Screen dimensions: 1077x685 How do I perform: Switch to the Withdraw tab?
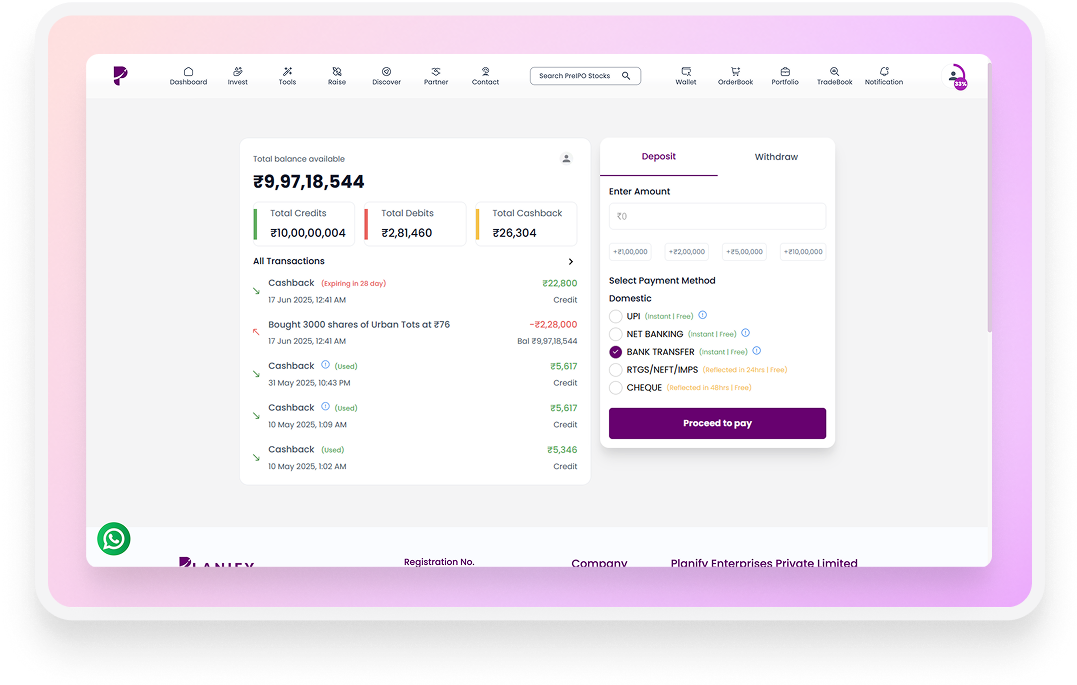click(776, 157)
